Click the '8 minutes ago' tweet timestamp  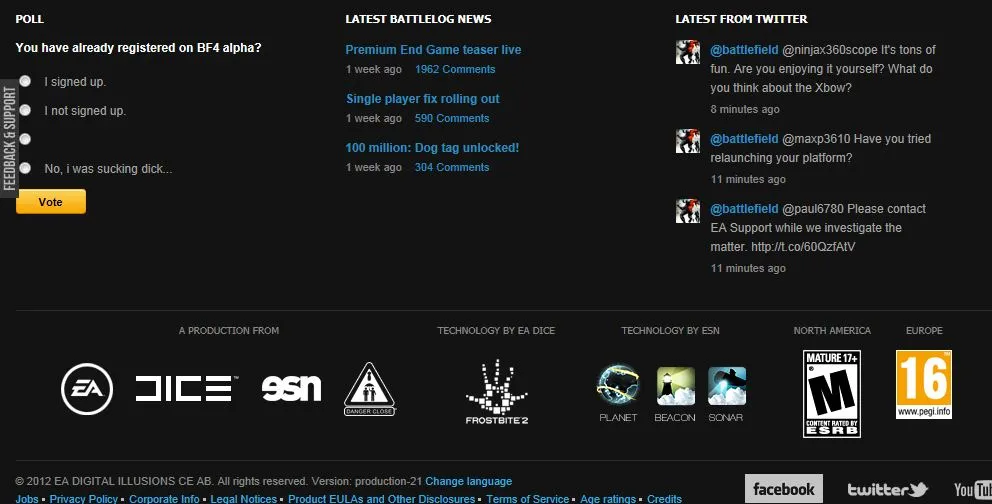click(x=745, y=109)
